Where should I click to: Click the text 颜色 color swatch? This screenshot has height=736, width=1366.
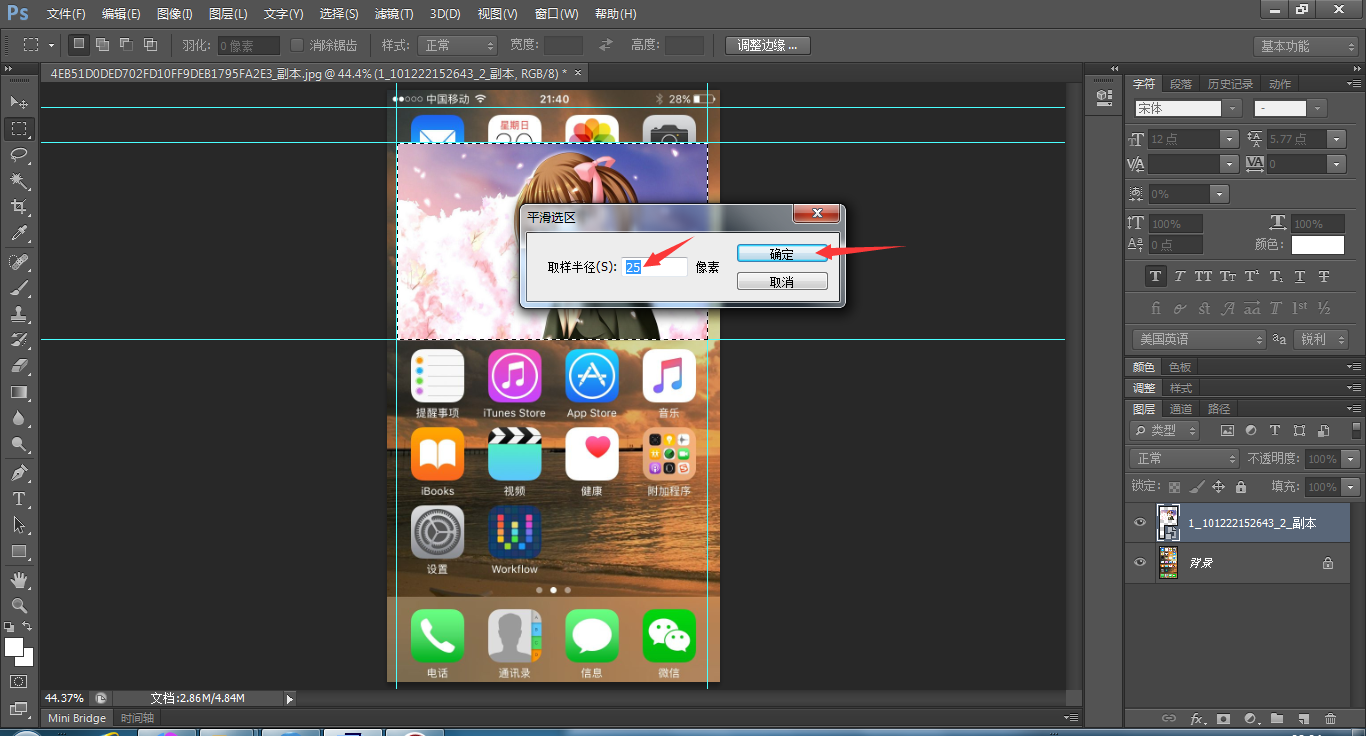[x=1318, y=245]
